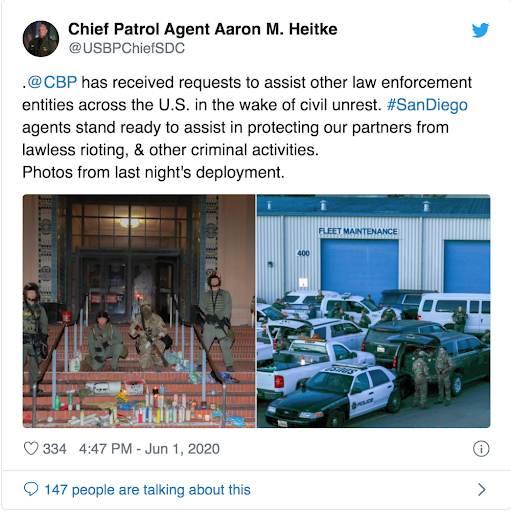Click the FLEET MAINTENANCE sign in photo
Screen dimensions: 511x512
(x=358, y=231)
